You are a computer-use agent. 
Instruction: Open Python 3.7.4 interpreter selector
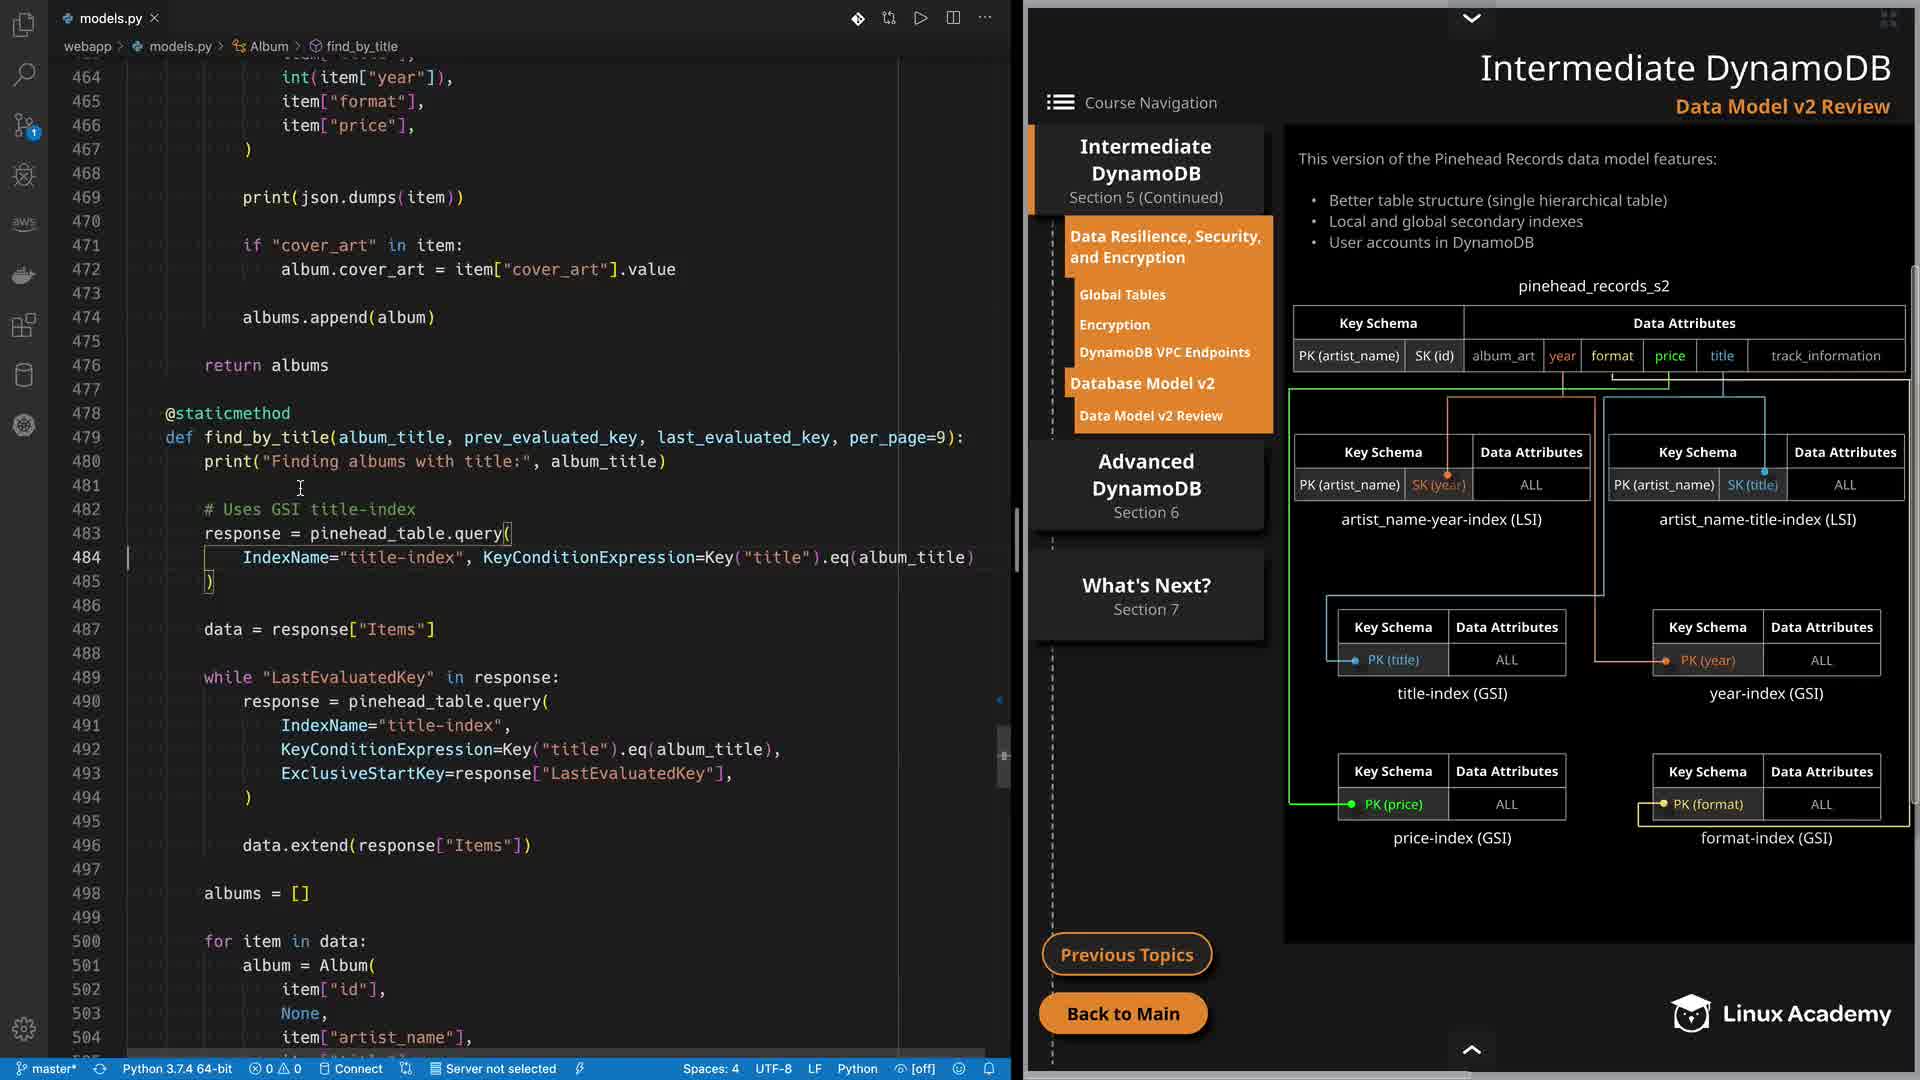pos(177,1069)
